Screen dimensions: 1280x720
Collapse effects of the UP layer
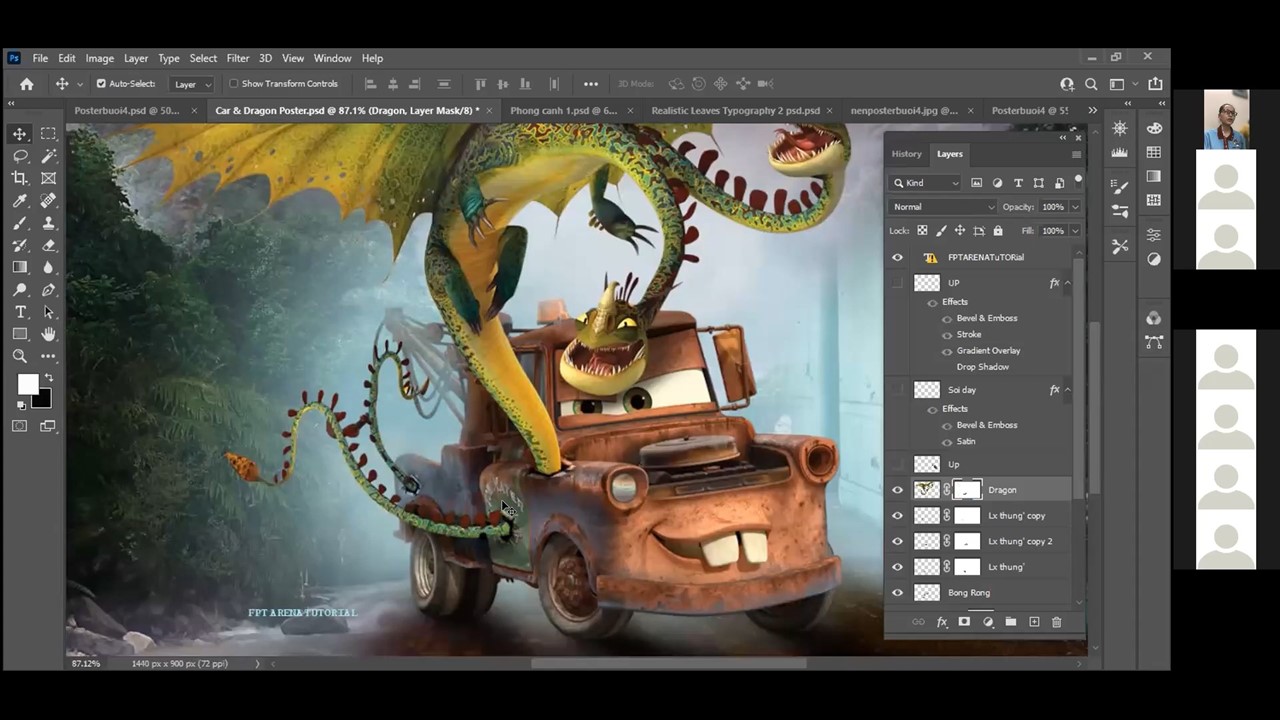point(1067,283)
